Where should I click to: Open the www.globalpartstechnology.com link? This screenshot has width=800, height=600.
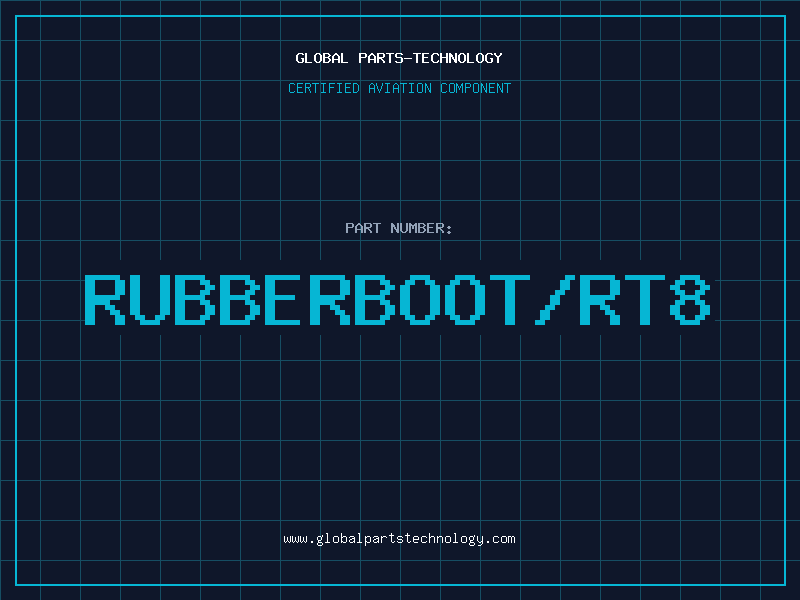399,539
